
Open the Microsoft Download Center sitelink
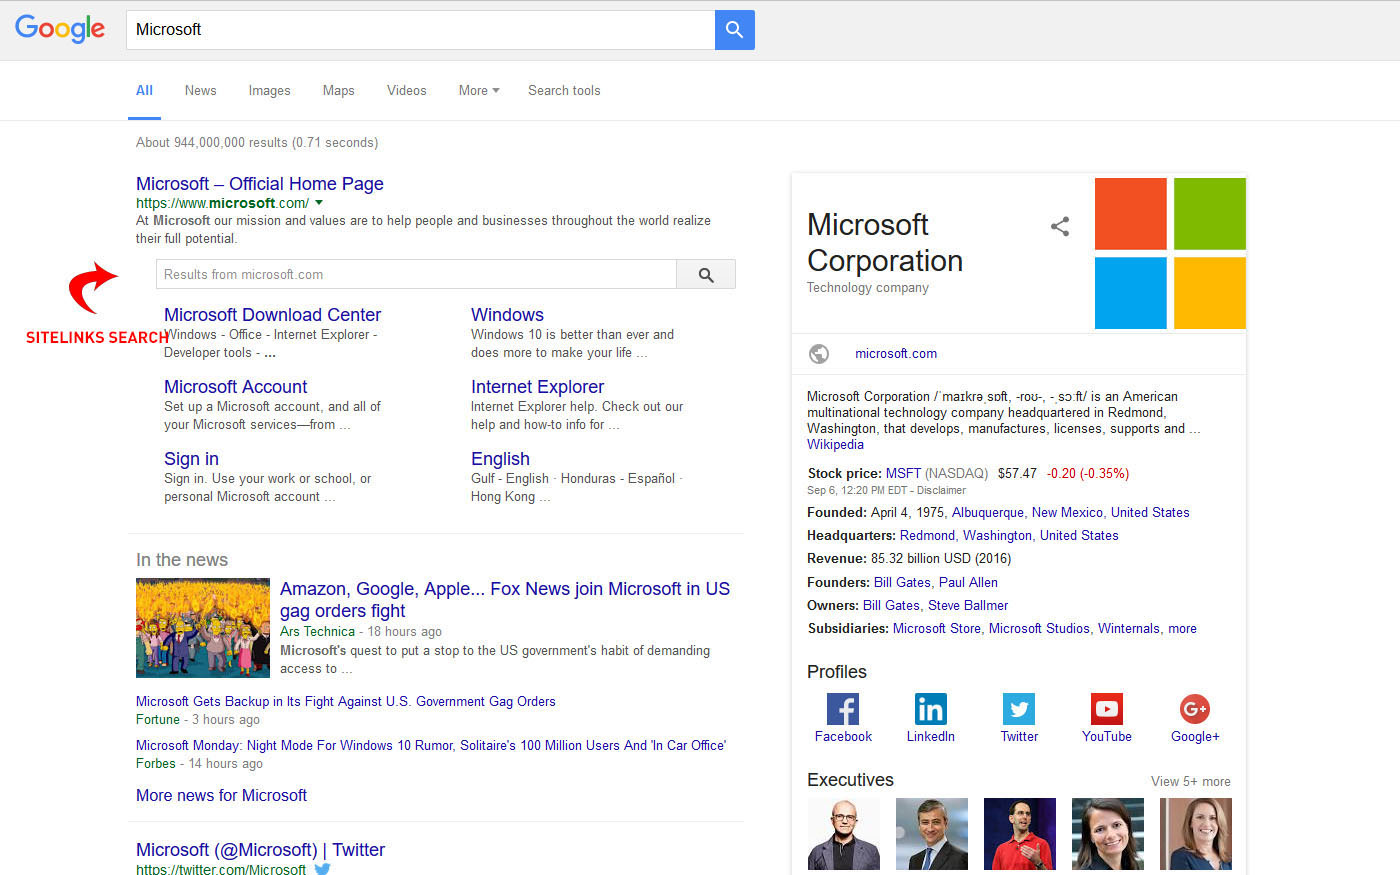coord(272,315)
